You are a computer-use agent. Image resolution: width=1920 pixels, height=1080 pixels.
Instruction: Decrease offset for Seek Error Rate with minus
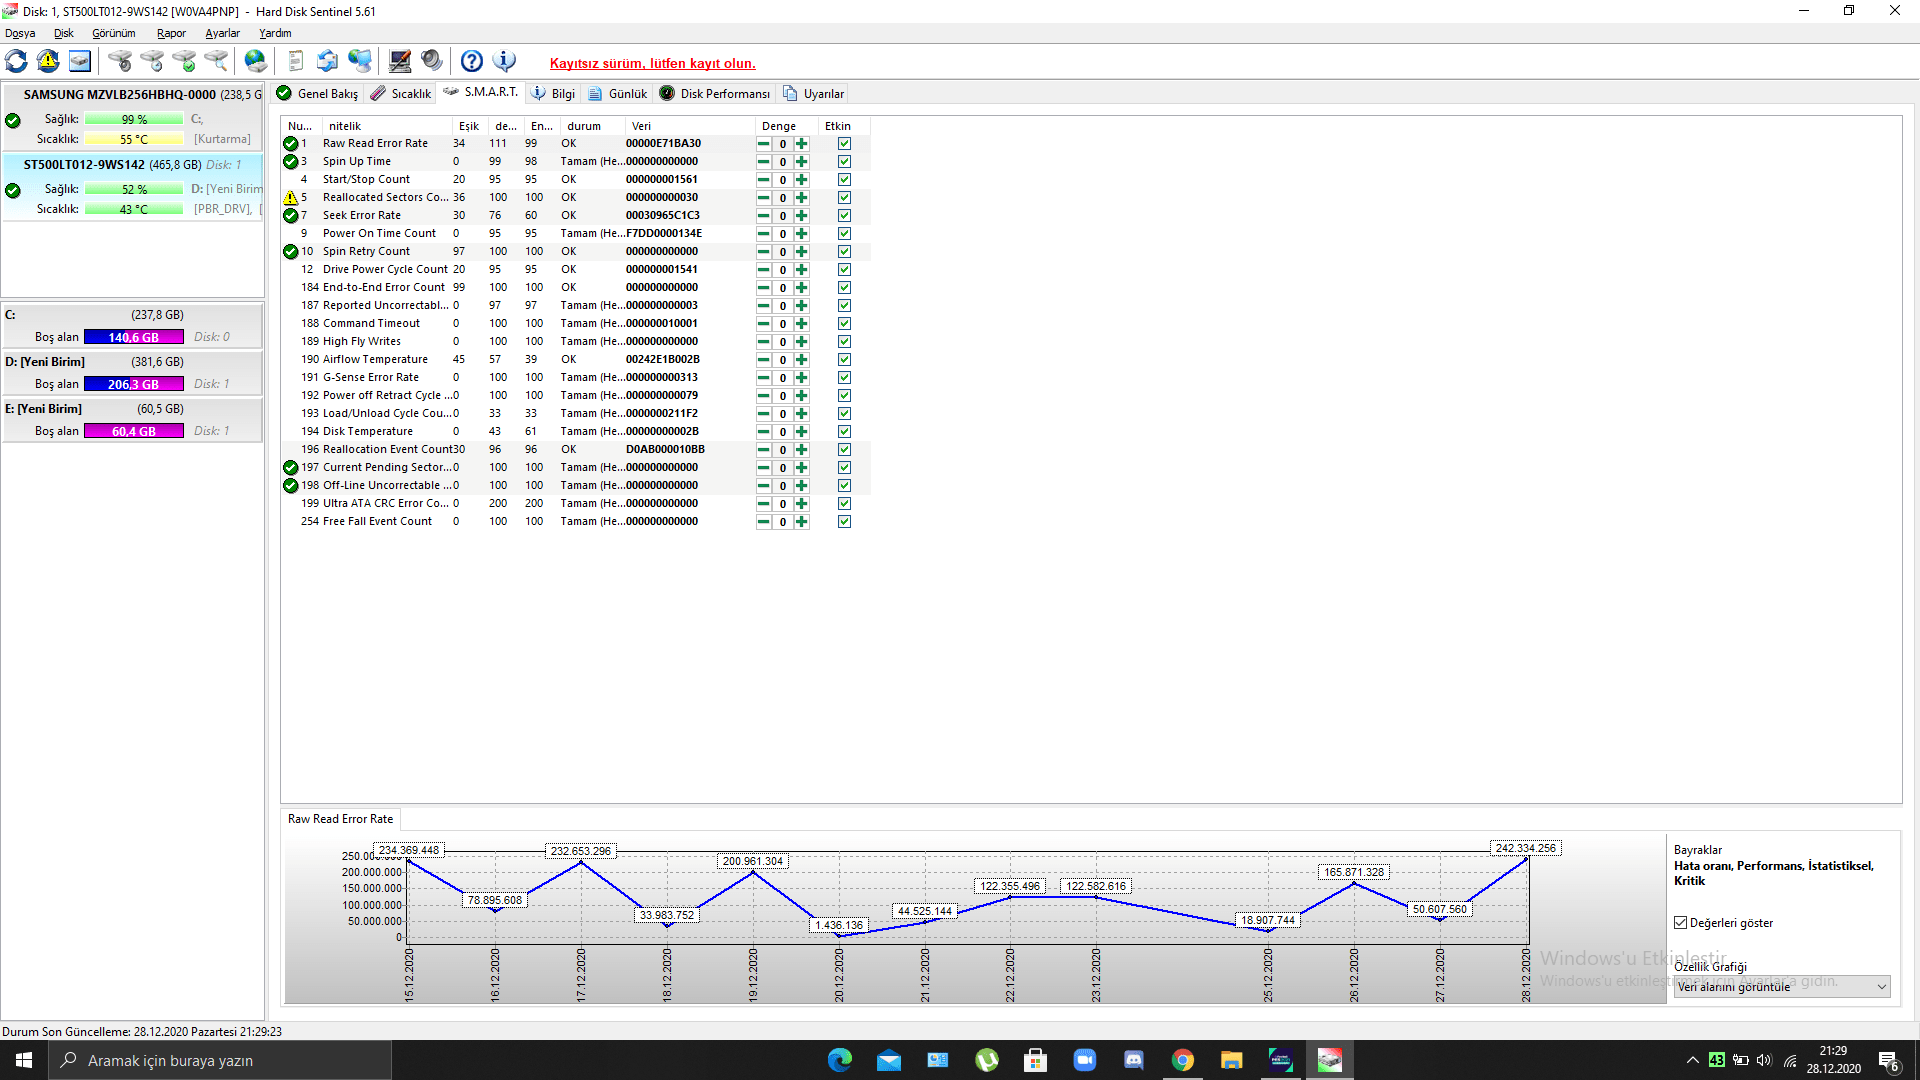tap(764, 216)
